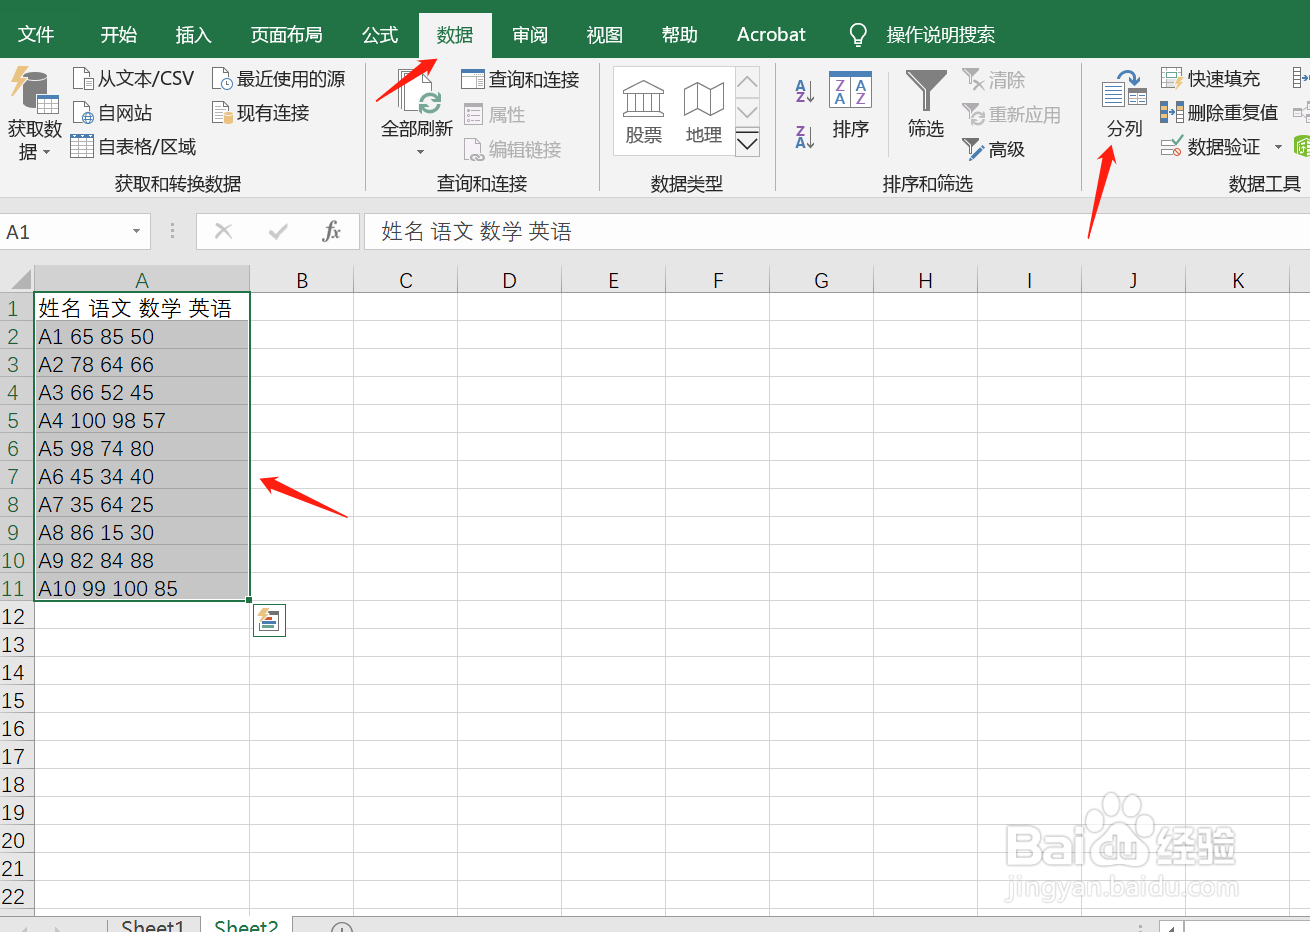This screenshot has height=932, width=1310.
Task: Open the 排序 (Sort) dialog
Action: pos(850,105)
